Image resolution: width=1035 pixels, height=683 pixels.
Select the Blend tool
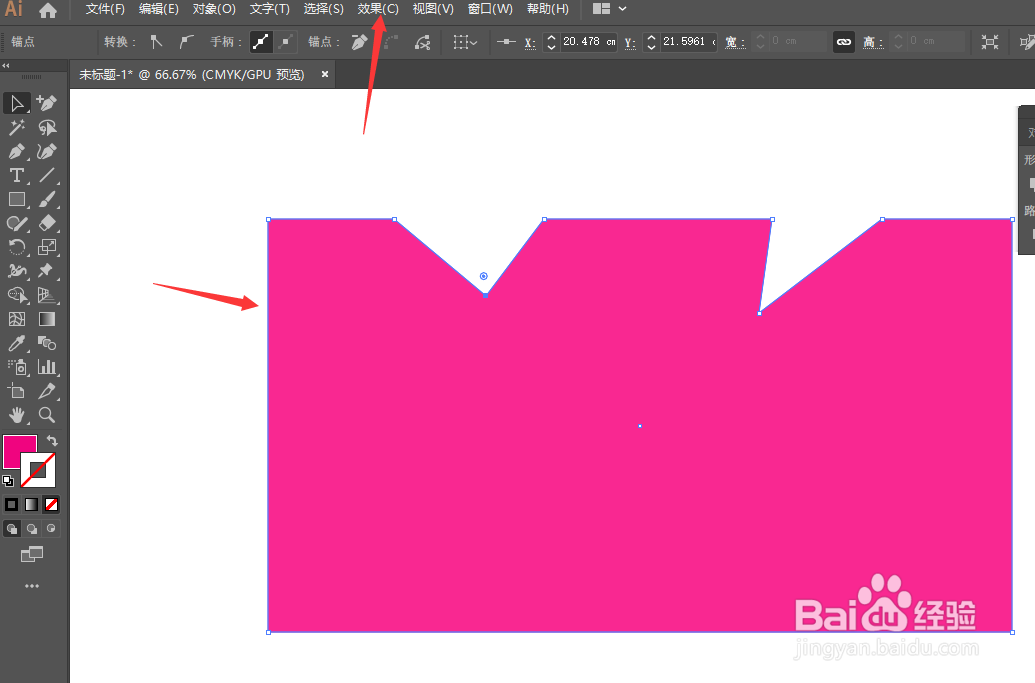pos(46,343)
